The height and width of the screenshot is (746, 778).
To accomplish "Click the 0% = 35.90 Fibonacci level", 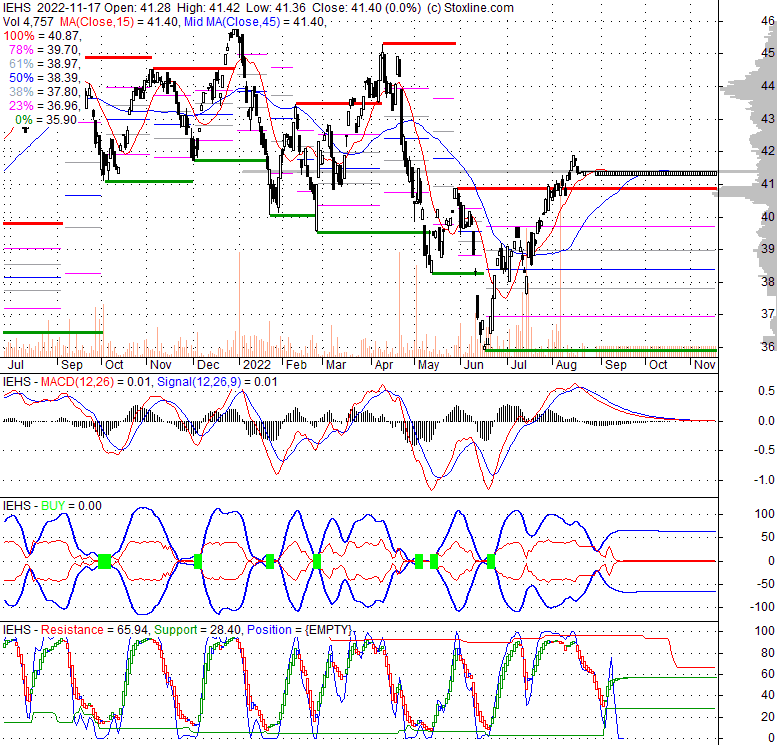I will [x=46, y=120].
